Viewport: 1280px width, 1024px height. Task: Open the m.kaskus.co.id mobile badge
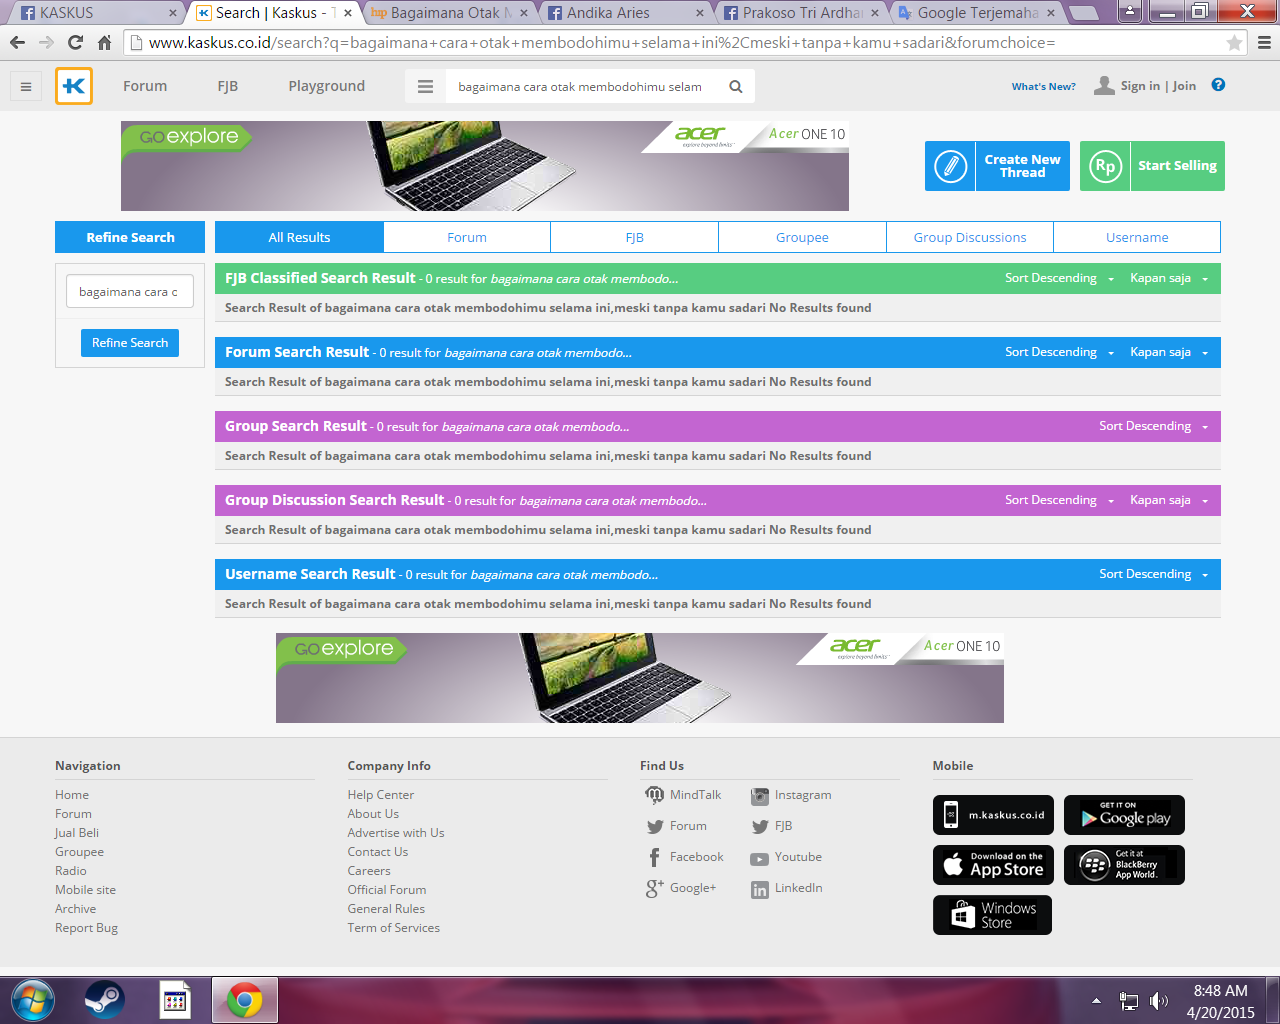(993, 815)
